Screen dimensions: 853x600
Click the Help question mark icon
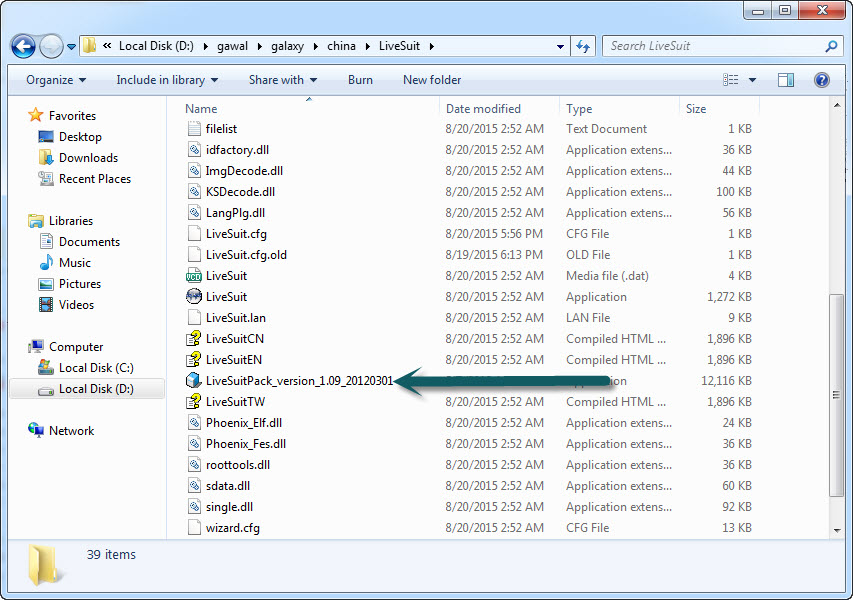pos(821,80)
